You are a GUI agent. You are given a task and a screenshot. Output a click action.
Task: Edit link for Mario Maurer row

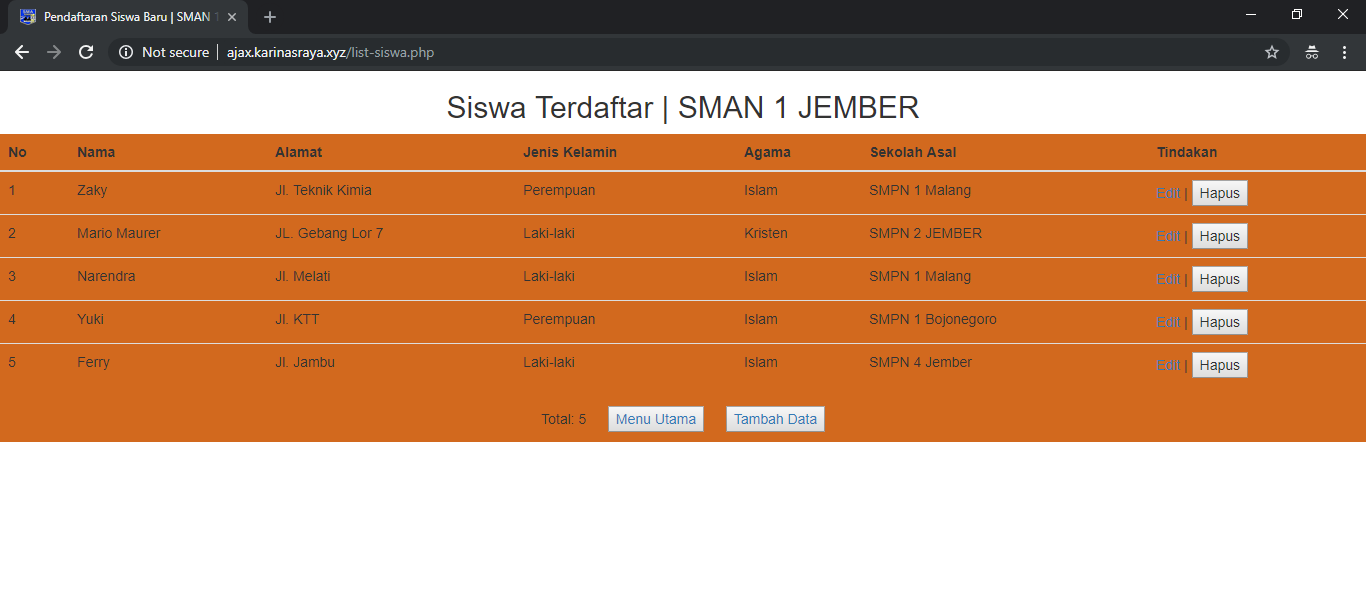1168,236
